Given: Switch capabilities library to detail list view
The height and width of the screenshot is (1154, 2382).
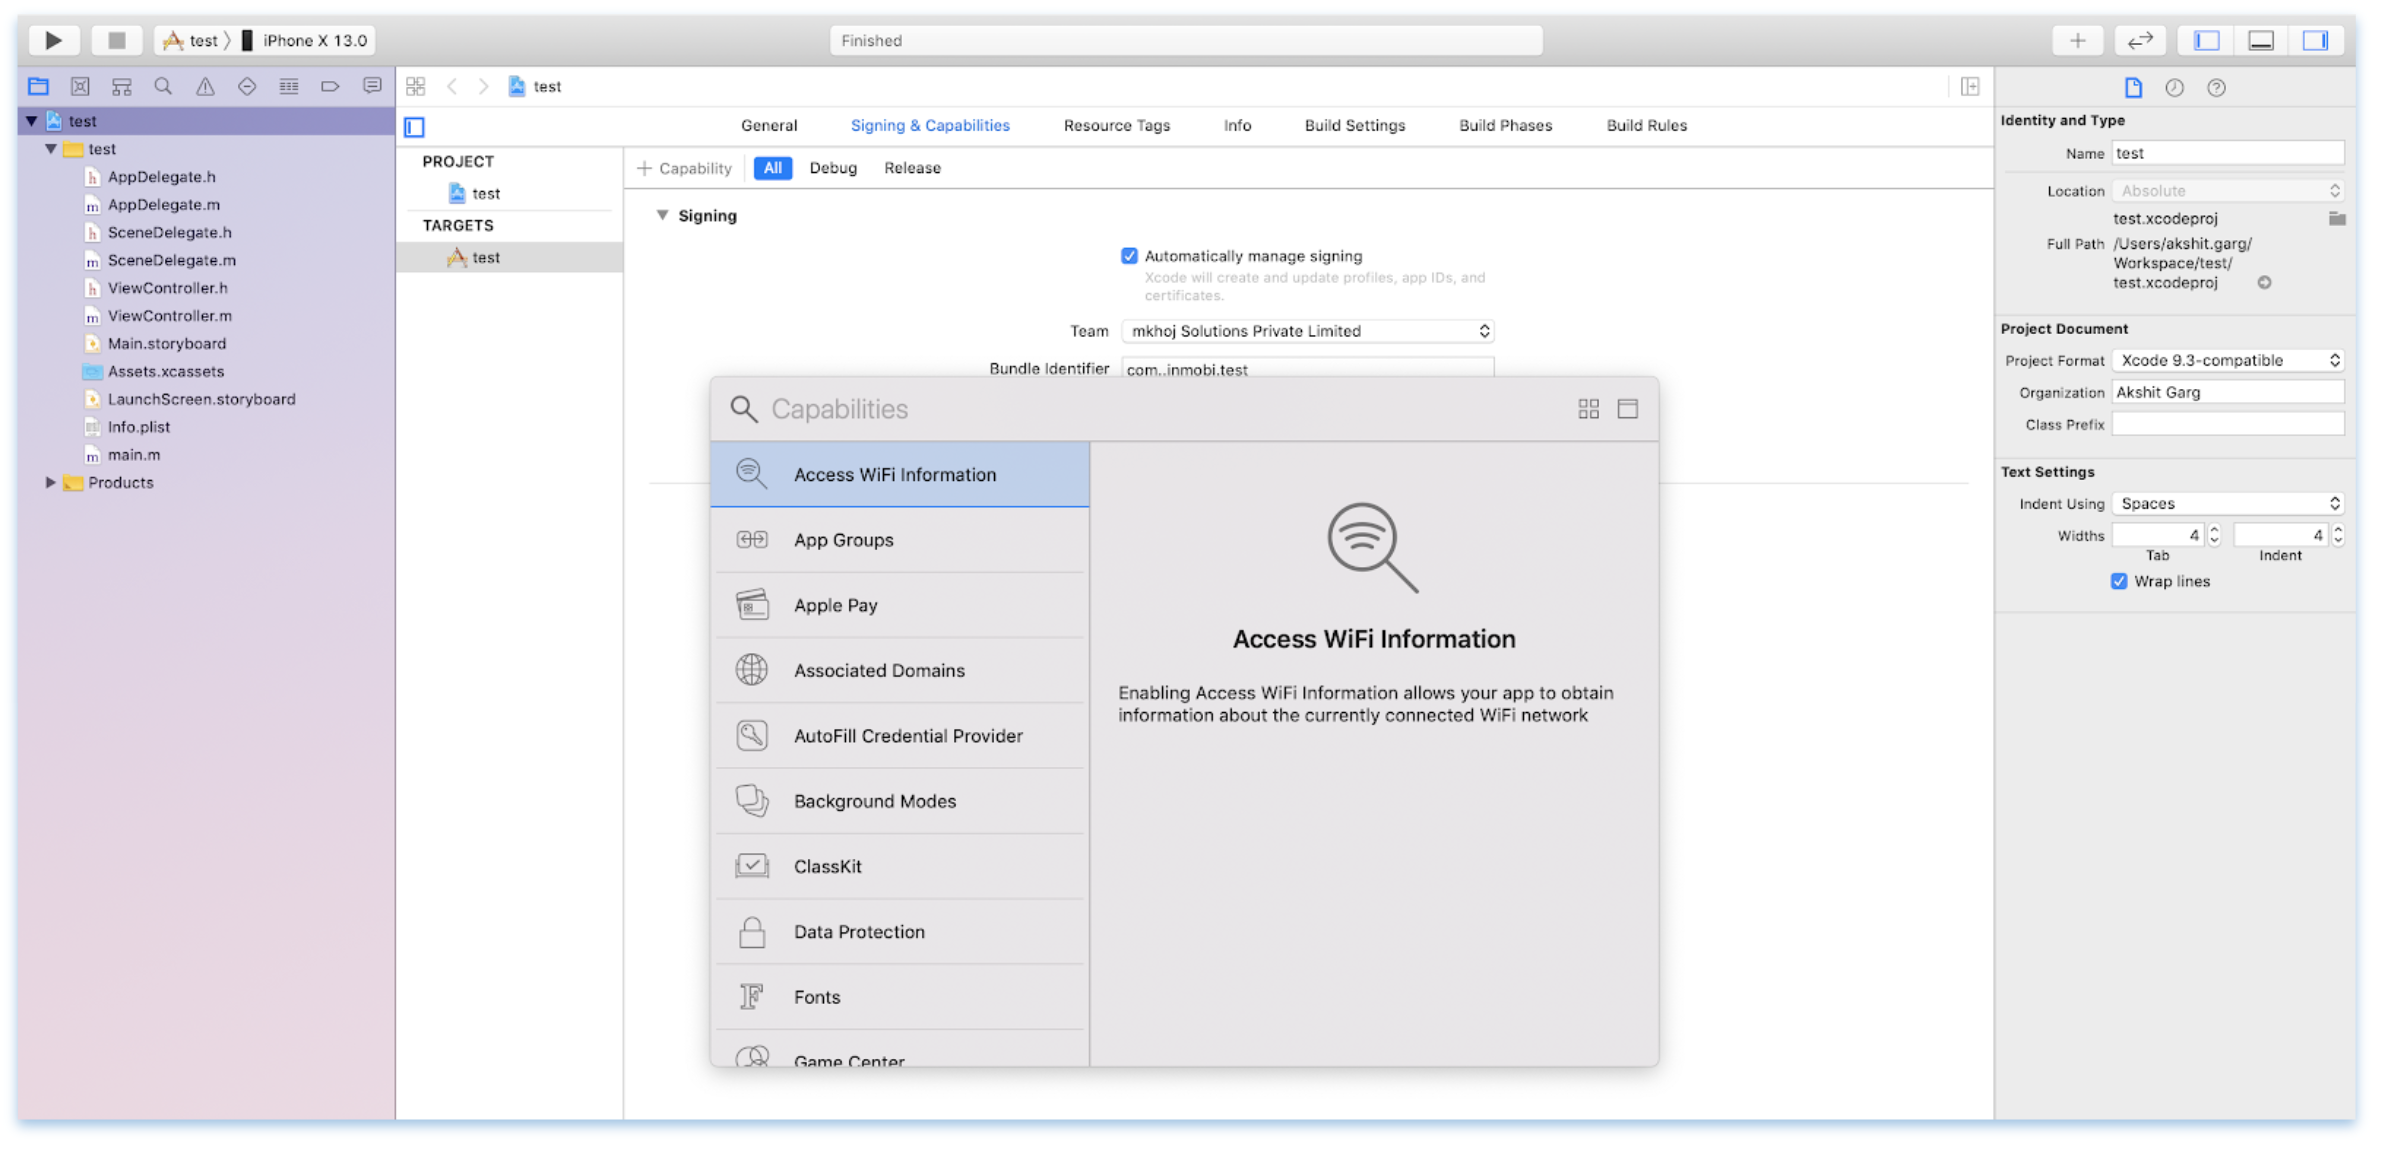Looking at the screenshot, I should click(x=1628, y=409).
